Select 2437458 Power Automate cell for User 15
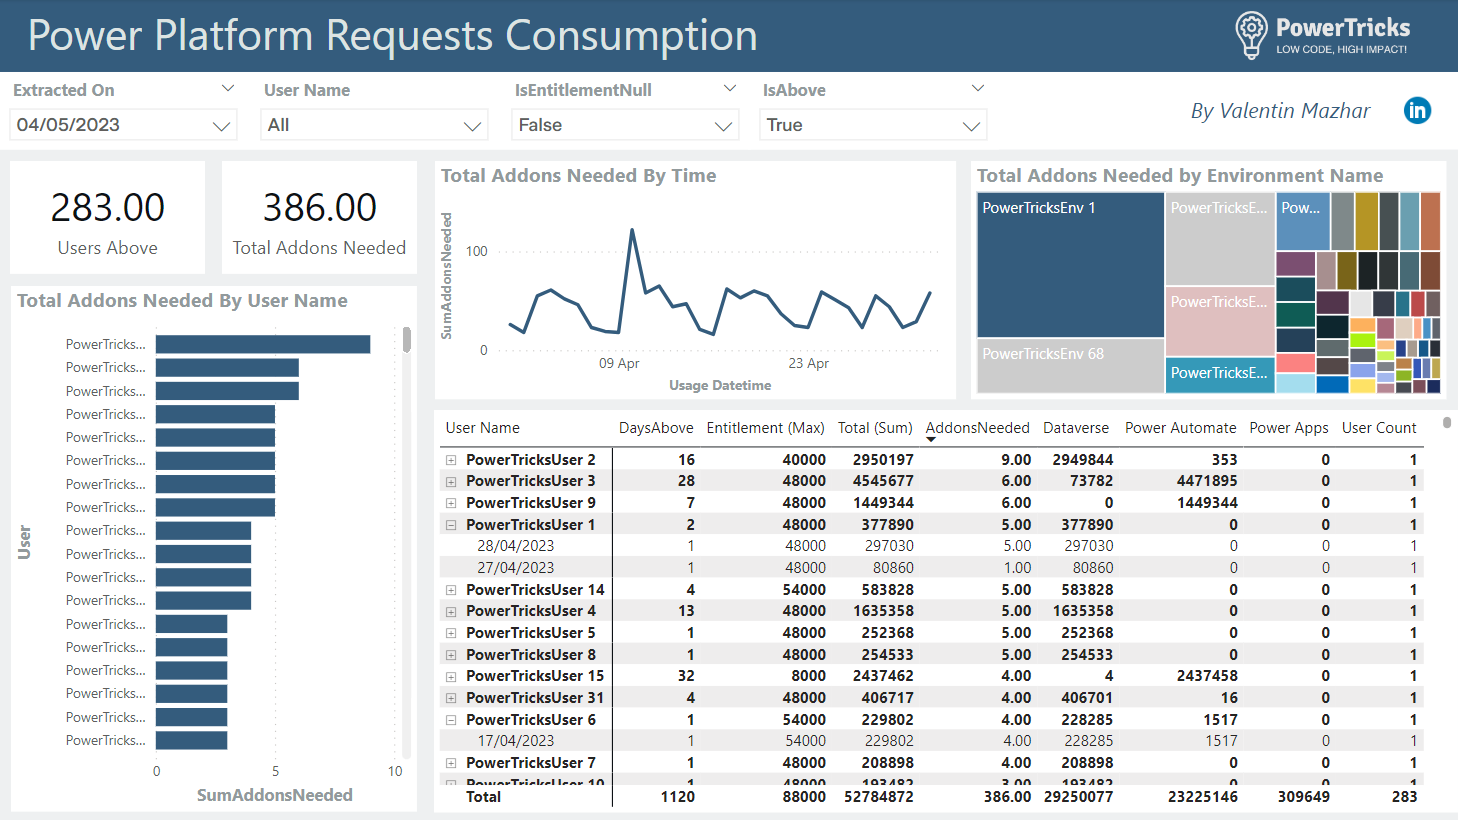Screen dimensions: 1458x820 coord(1207,676)
